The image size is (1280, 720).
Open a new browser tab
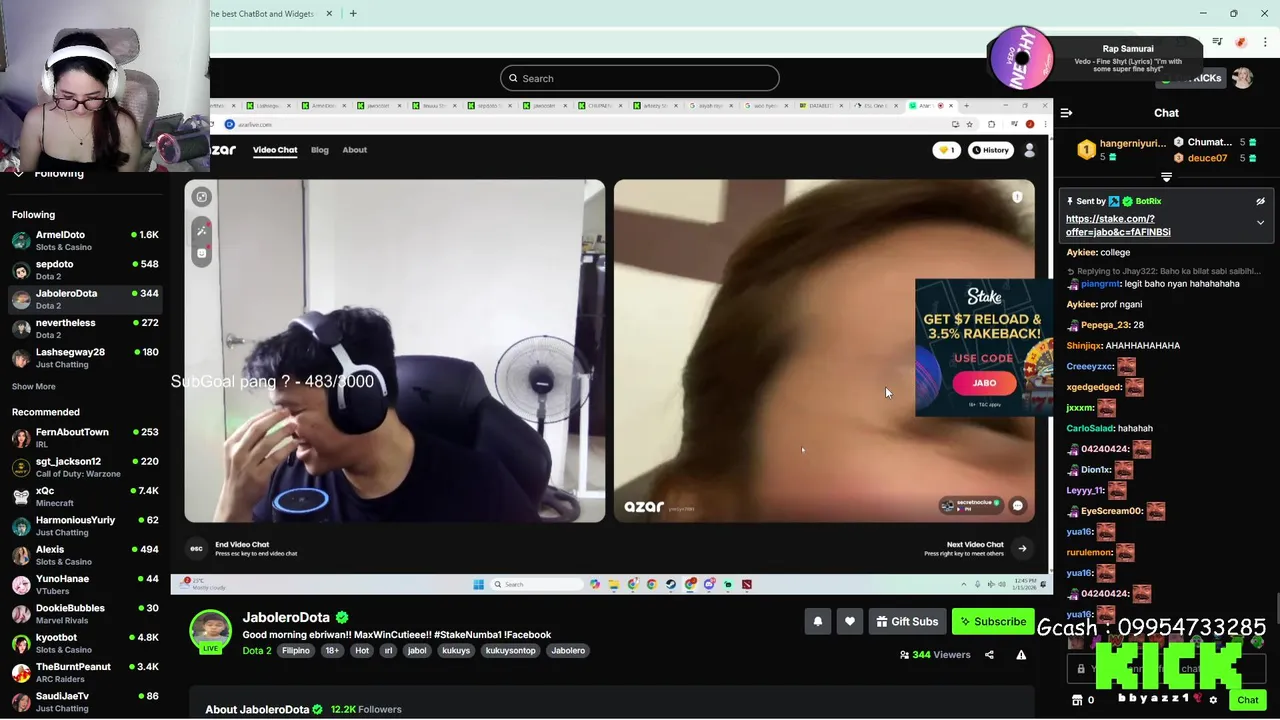353,13
